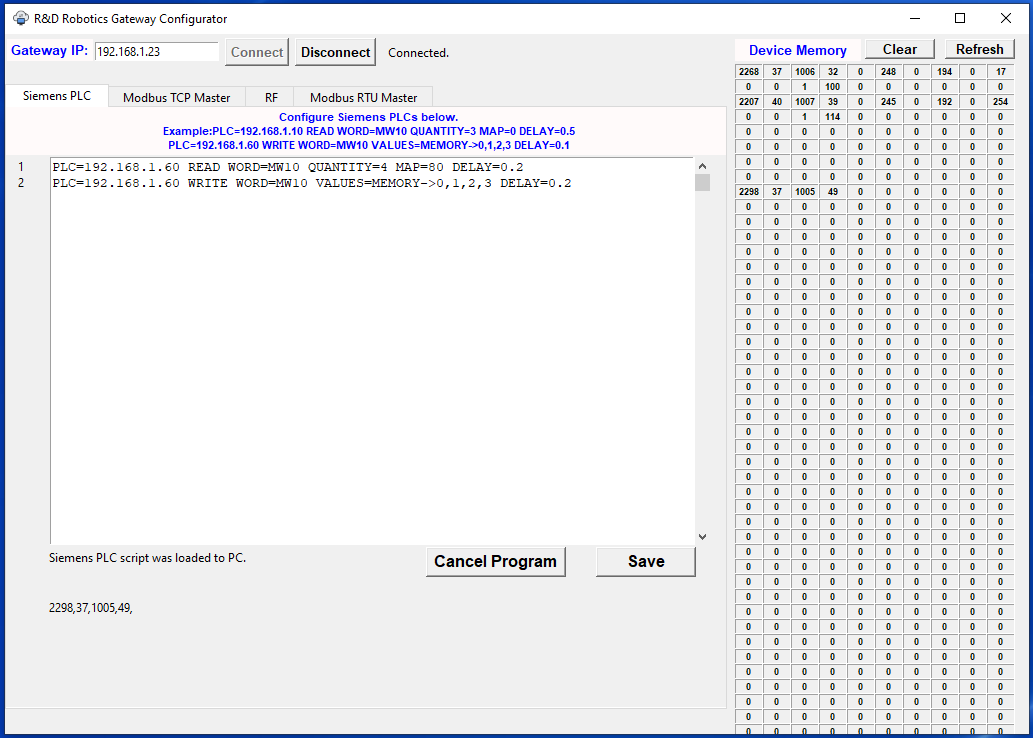The width and height of the screenshot is (1033, 738).
Task: Click the line number 2 in gutter
Action: coord(20,183)
